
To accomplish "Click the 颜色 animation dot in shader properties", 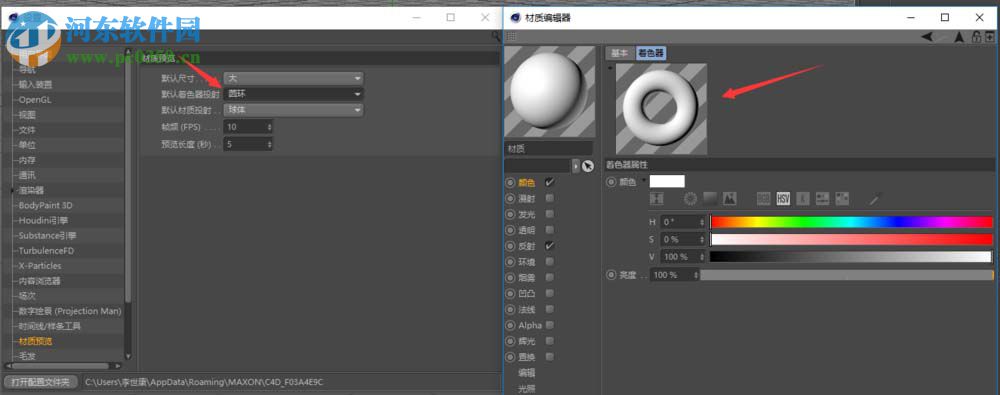I will [611, 182].
